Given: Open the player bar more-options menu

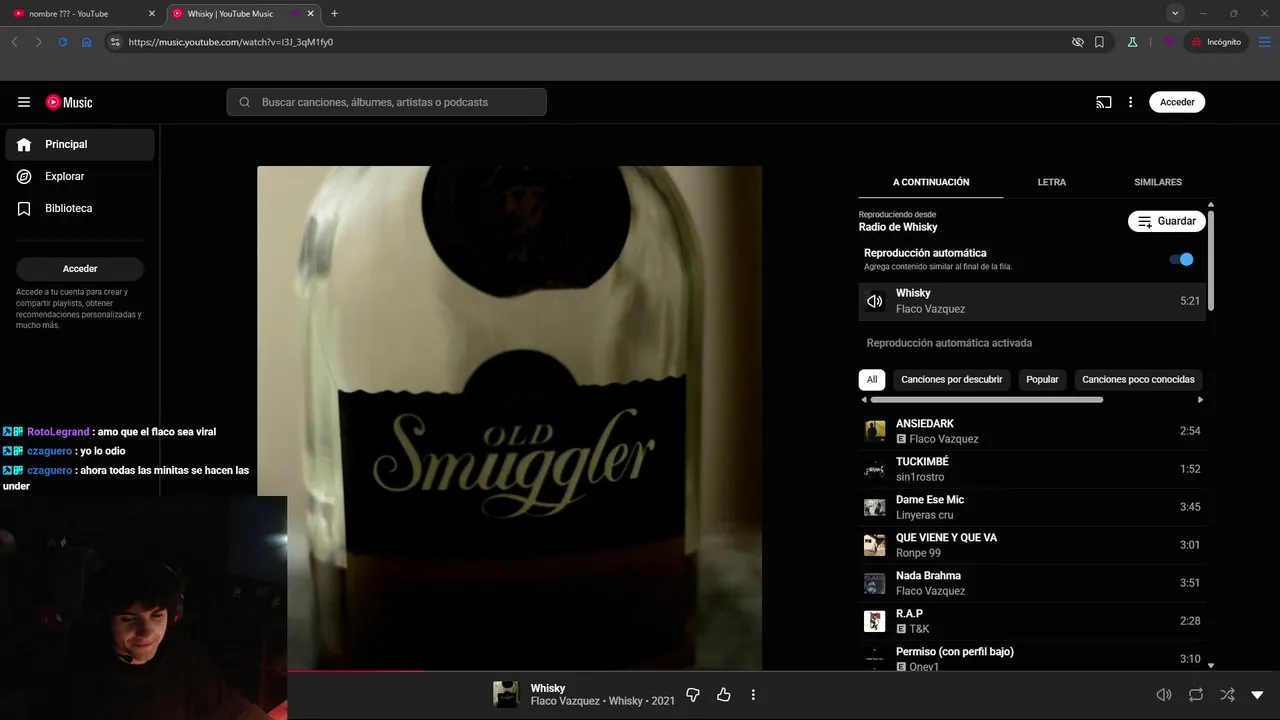Looking at the screenshot, I should point(753,695).
